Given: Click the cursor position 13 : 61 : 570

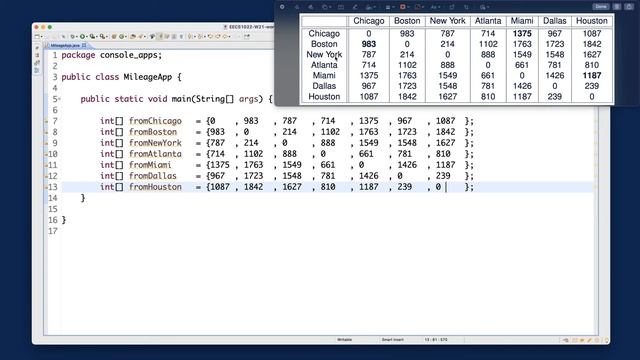Looking at the screenshot, I should point(436,340).
